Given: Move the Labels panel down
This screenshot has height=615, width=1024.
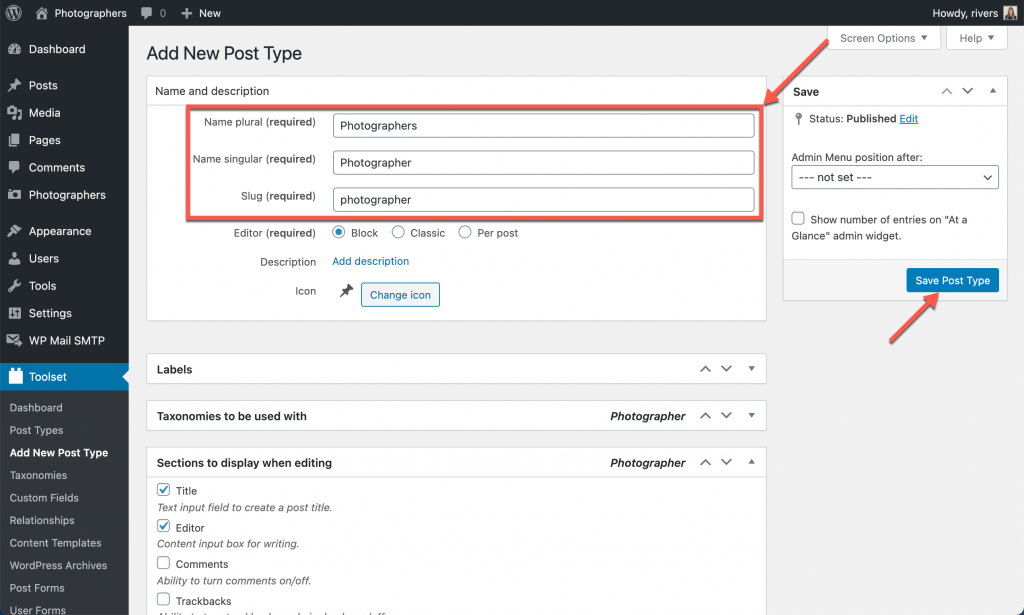Looking at the screenshot, I should (726, 369).
